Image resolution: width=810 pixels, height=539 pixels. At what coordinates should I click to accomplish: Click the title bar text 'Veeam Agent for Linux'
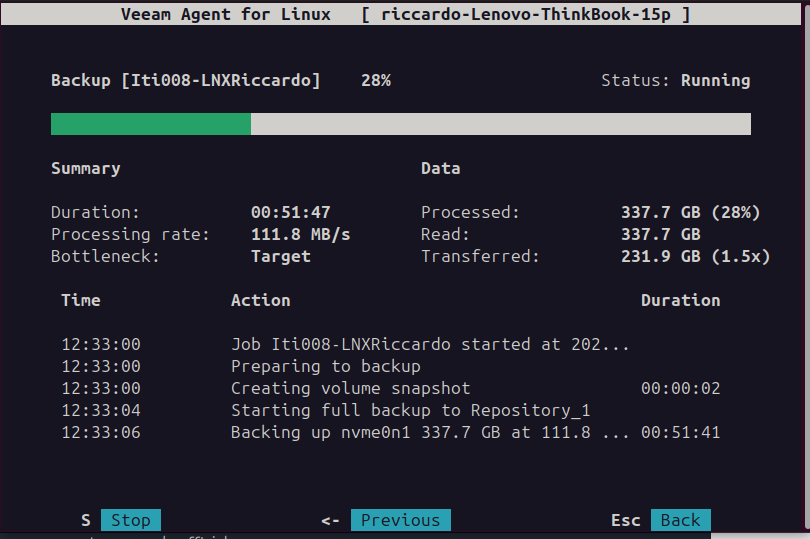point(226,14)
